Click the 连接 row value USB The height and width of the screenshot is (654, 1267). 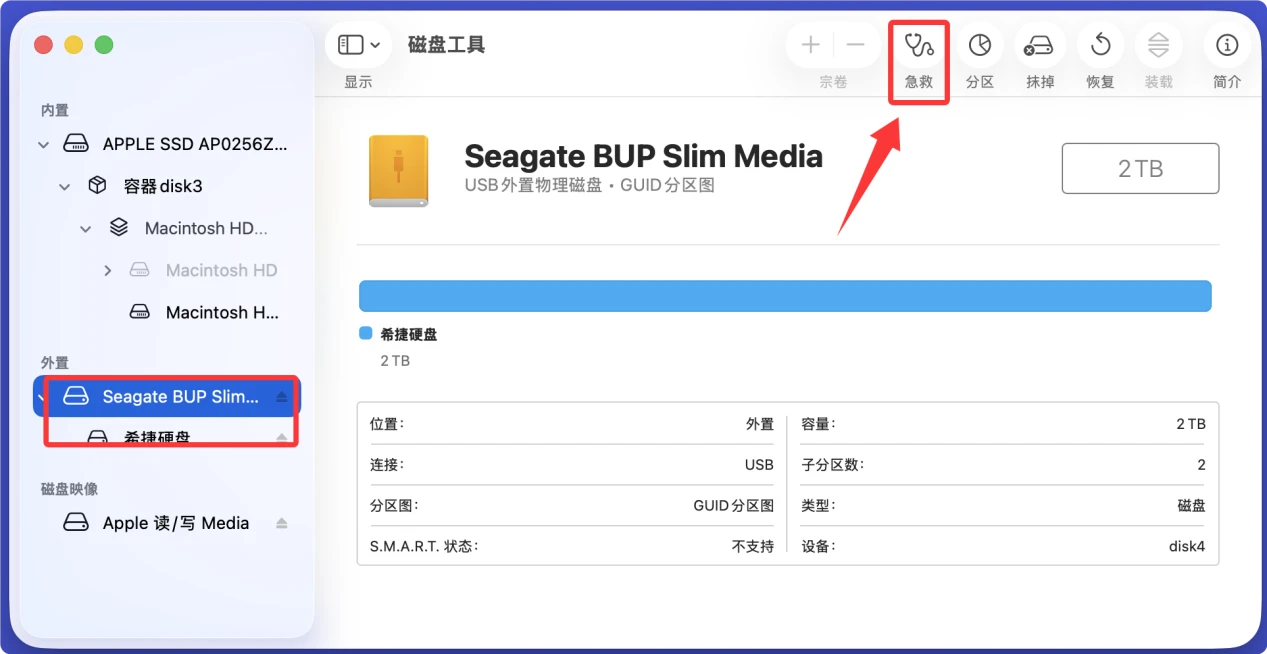click(759, 465)
